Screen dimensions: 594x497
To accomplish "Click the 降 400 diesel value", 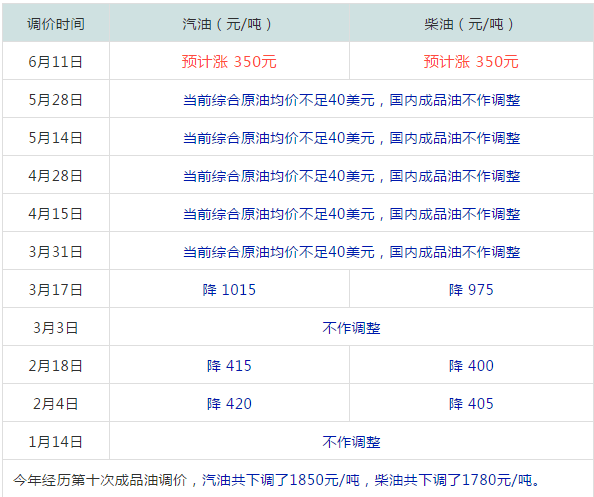I will click(x=471, y=366).
